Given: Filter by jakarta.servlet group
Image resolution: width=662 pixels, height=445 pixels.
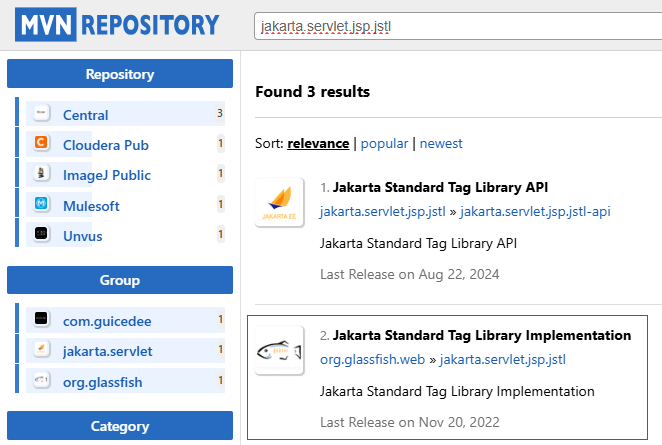Looking at the screenshot, I should coord(108,351).
